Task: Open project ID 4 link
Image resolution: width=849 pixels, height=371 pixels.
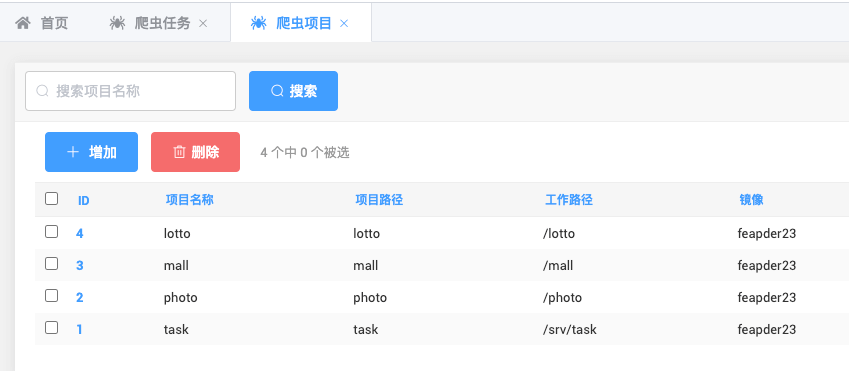Action: click(x=80, y=233)
